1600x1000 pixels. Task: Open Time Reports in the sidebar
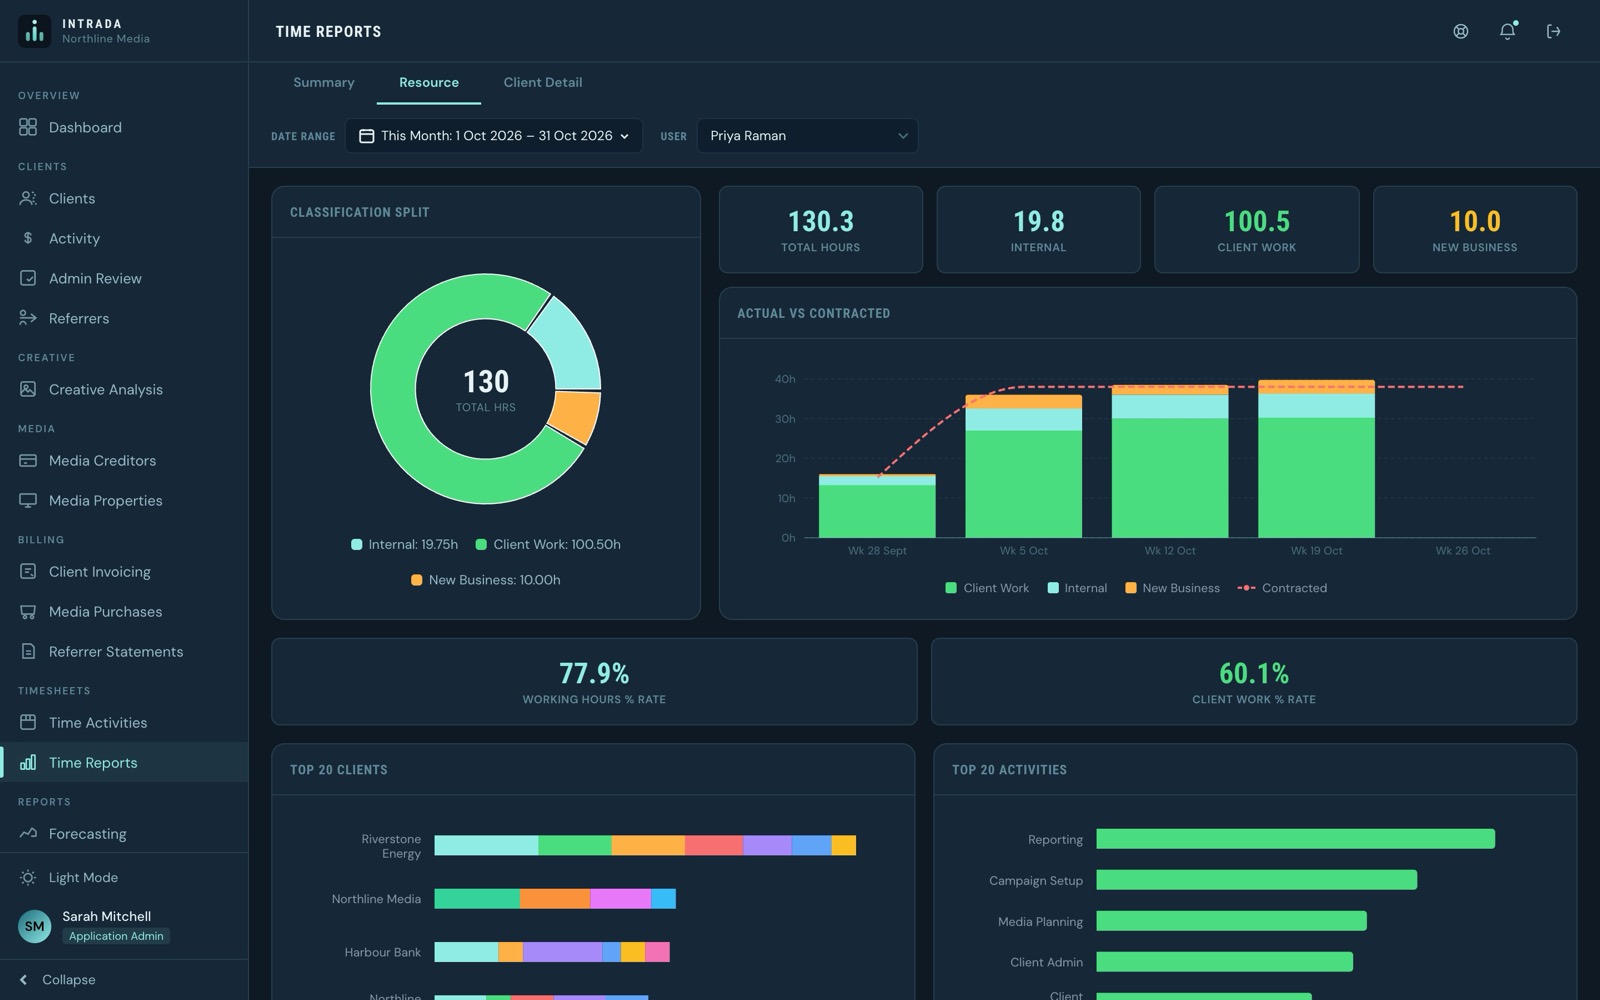(x=124, y=762)
